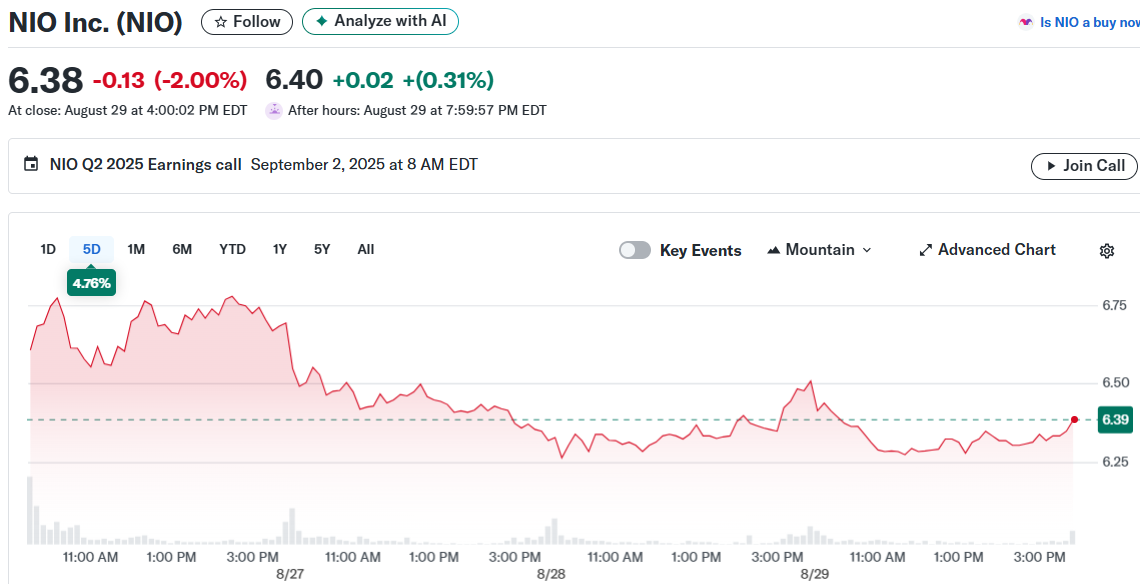Click the after hours moon icon
The height and width of the screenshot is (584, 1140).
[273, 111]
